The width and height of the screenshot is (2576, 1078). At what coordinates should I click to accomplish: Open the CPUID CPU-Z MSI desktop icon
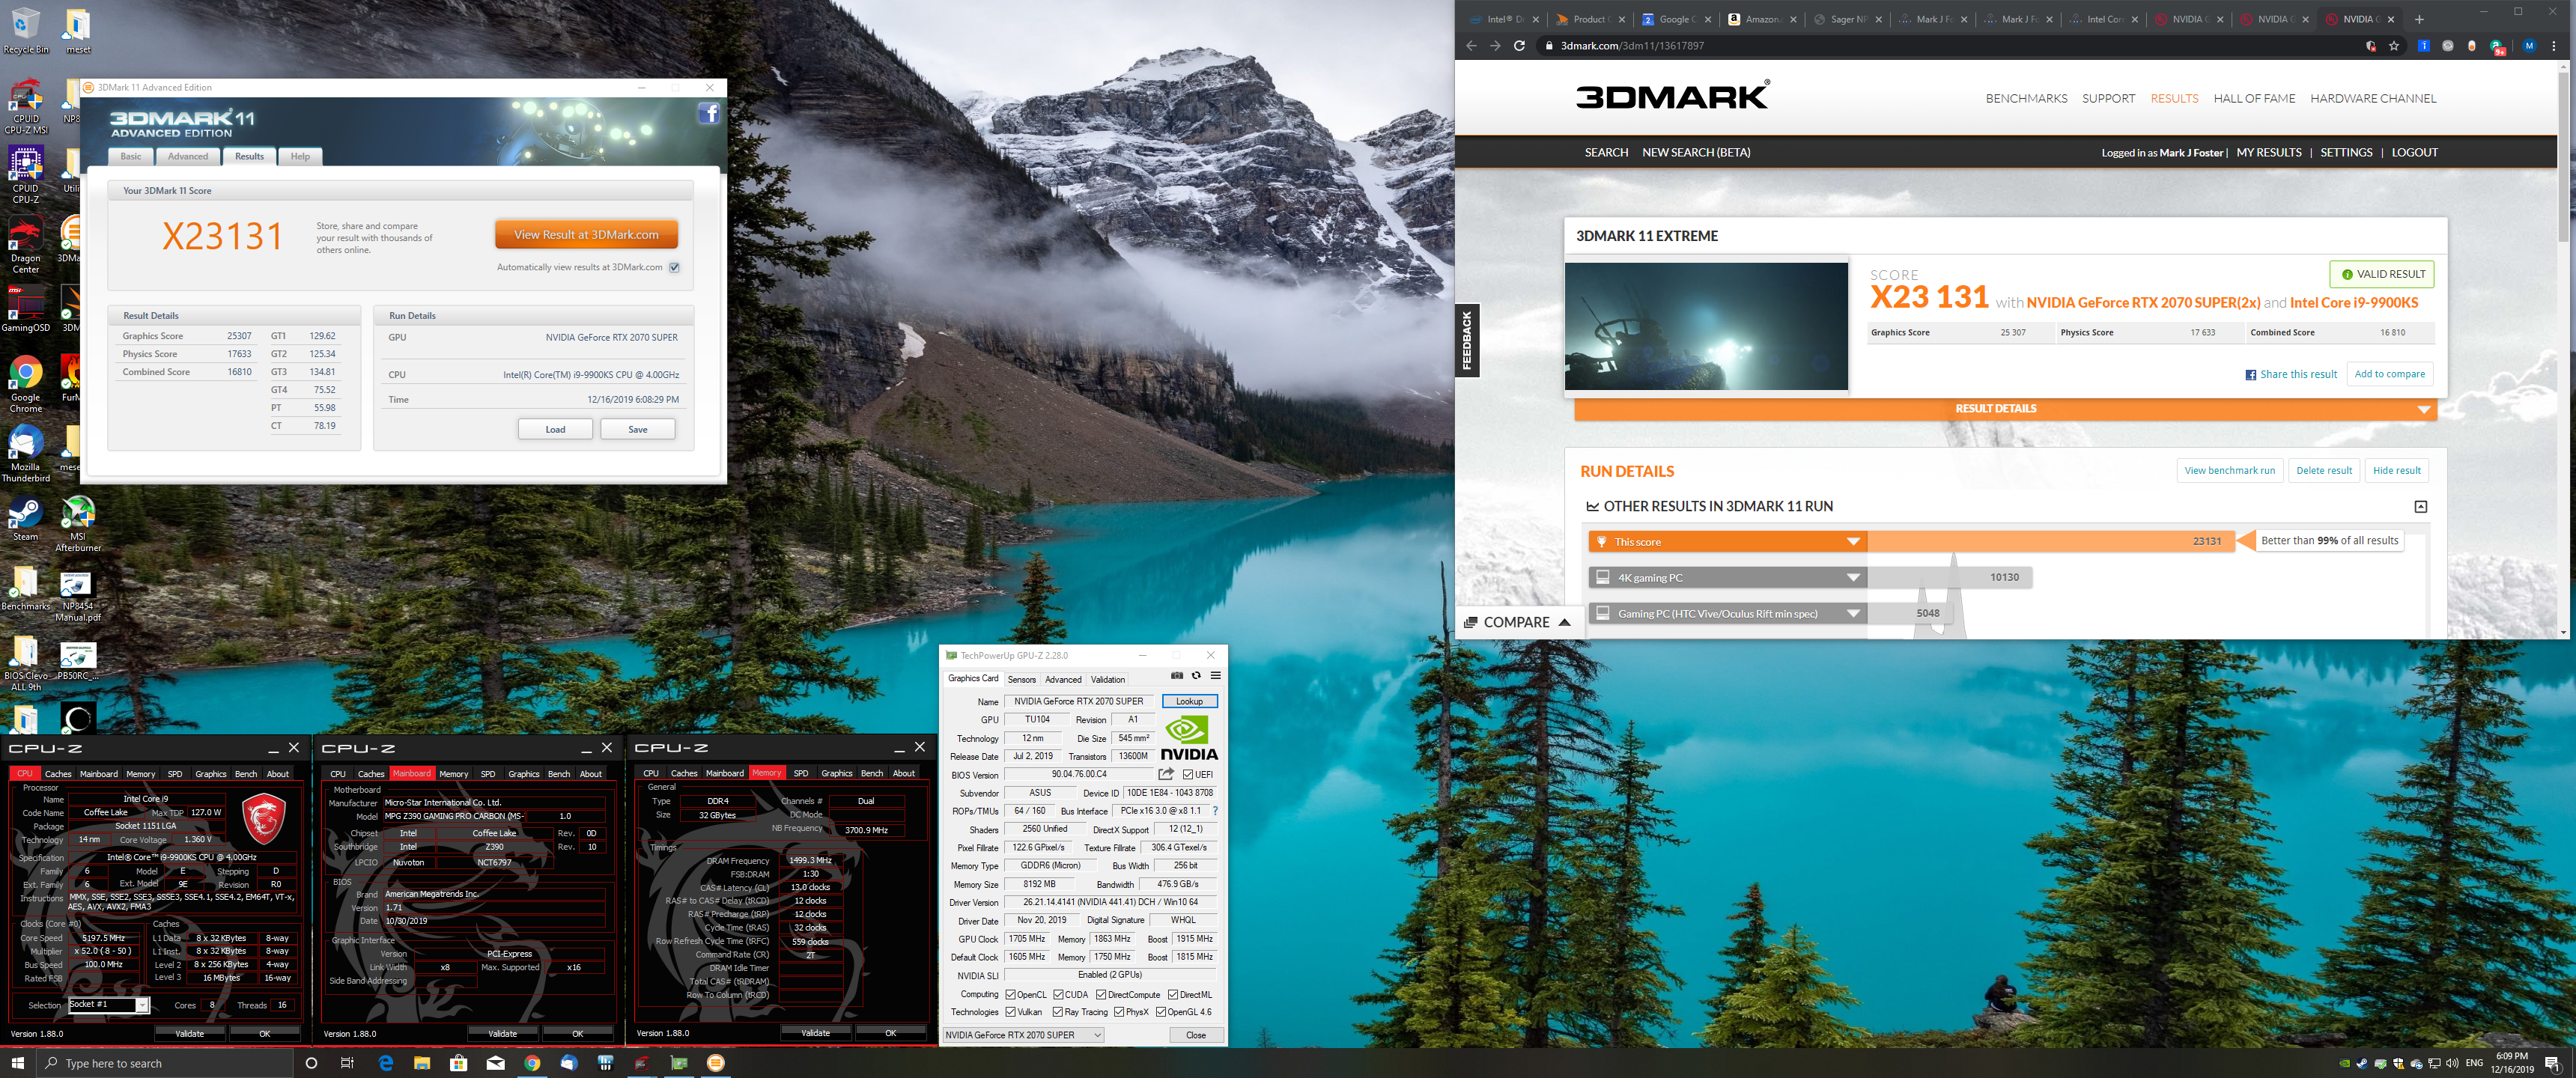pos(26,106)
